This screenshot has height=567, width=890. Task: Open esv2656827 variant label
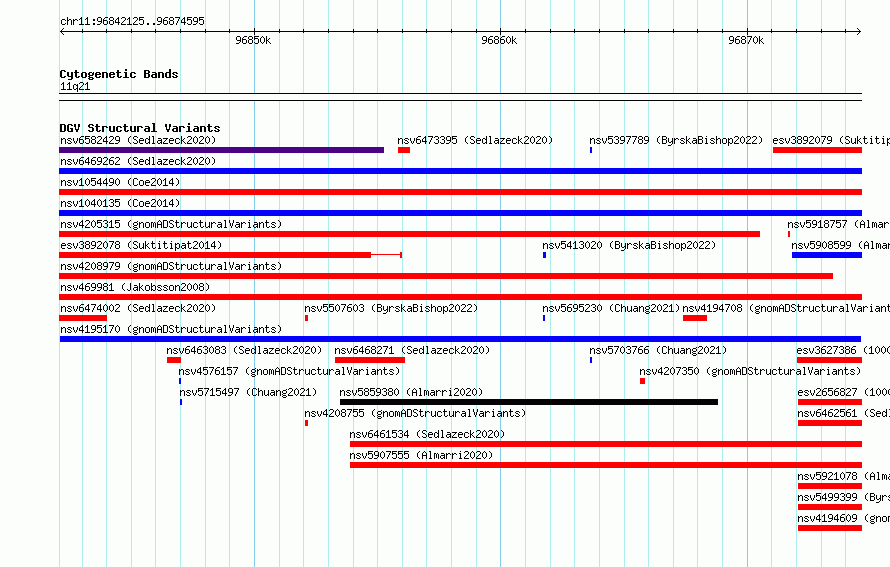pos(843,392)
